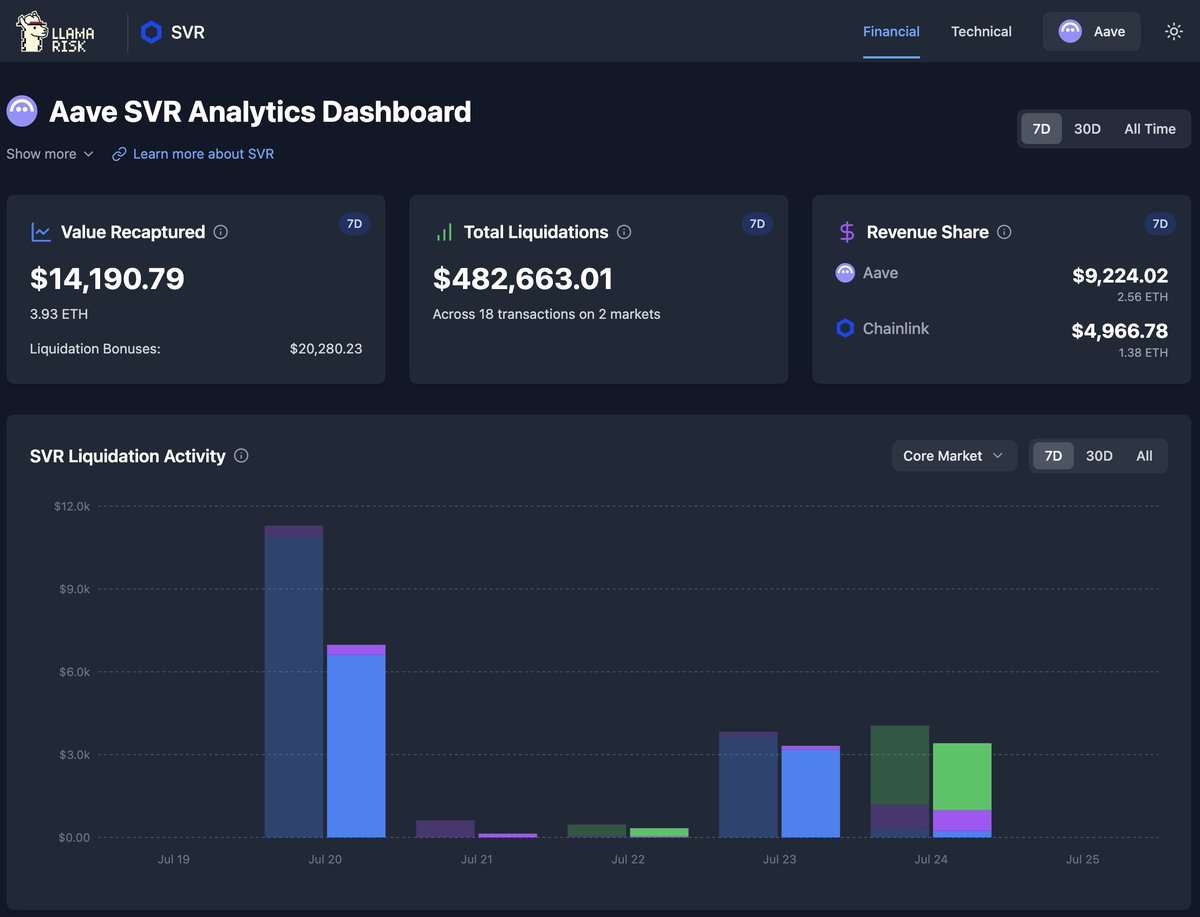Screen dimensions: 1200x917
Task: Click the 7D badge on Total Liquidations card
Action: [757, 224]
